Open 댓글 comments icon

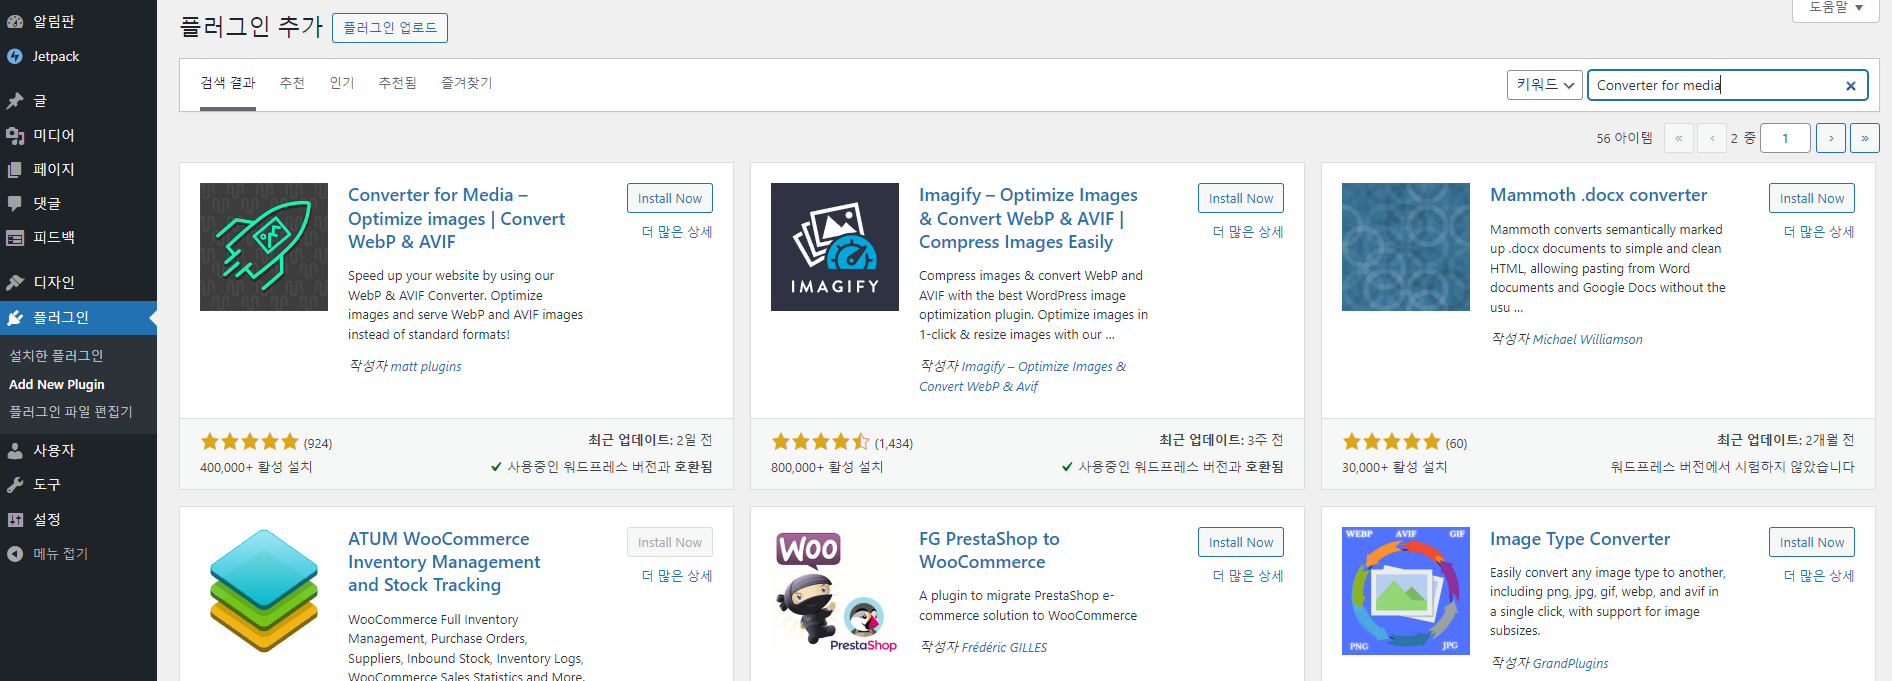(15, 203)
